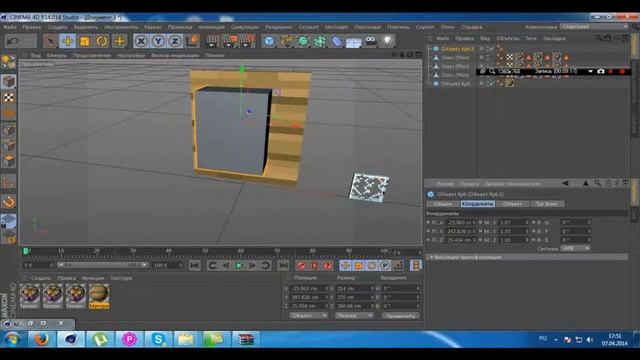Image resolution: width=640 pixels, height=360 pixels.
Task: Toggle the Snap magnet icon
Action: (x=8, y=202)
